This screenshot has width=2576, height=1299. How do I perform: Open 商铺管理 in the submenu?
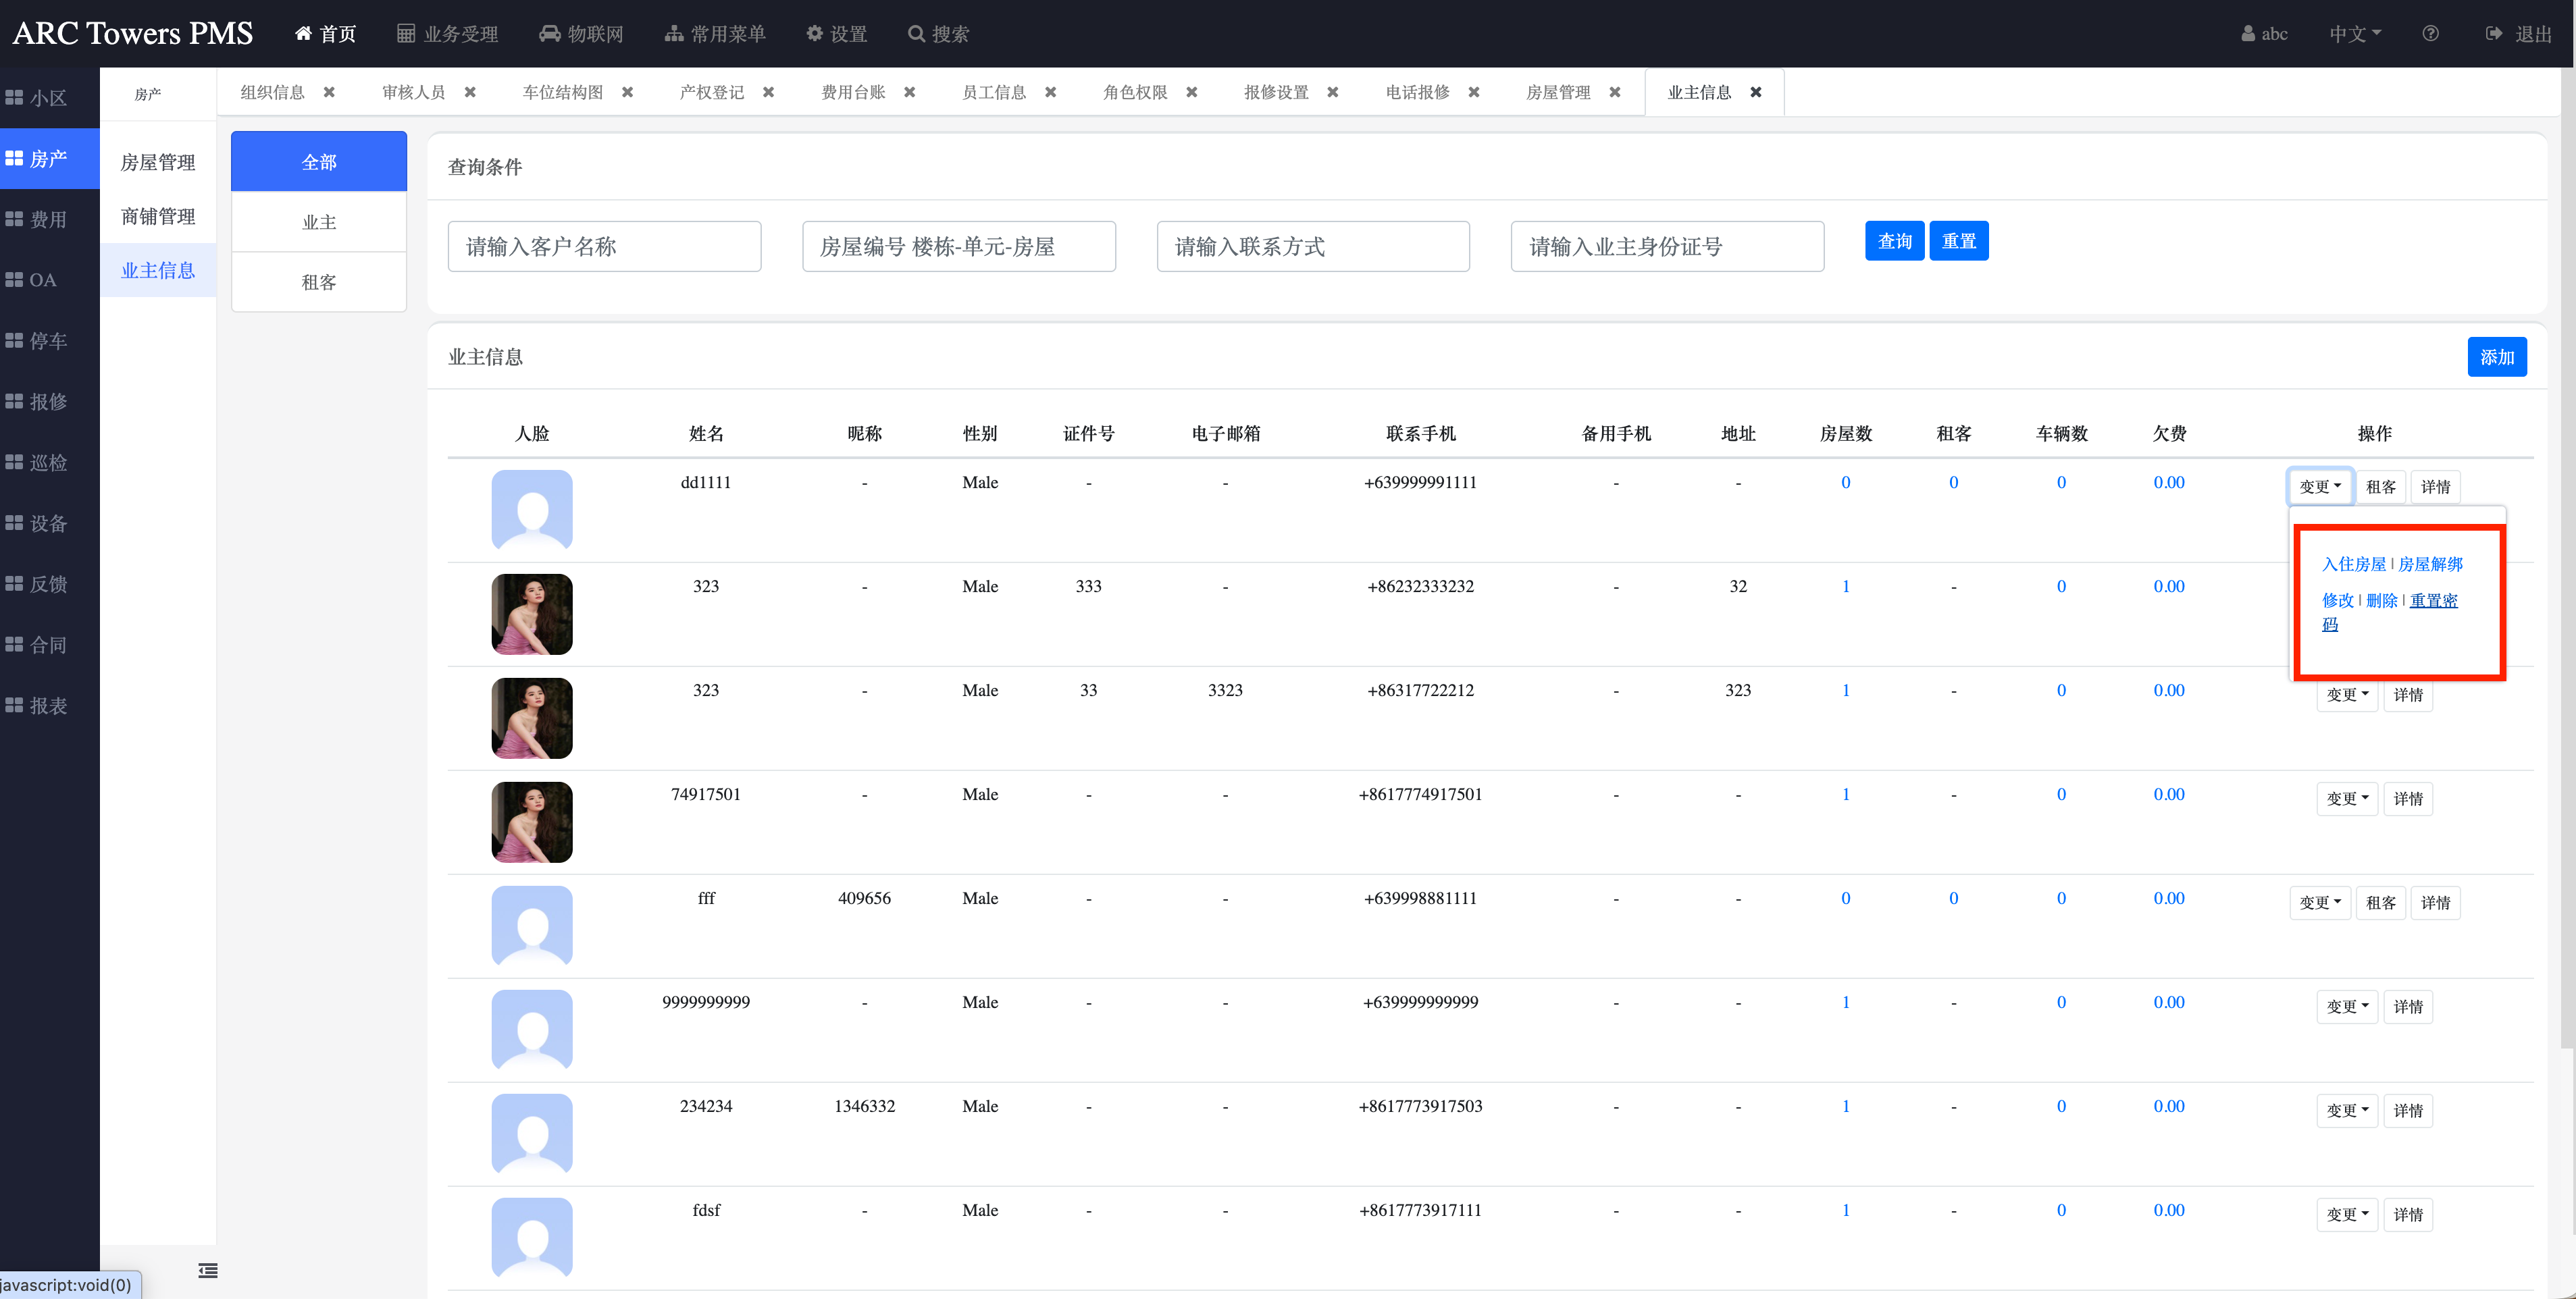tap(158, 216)
